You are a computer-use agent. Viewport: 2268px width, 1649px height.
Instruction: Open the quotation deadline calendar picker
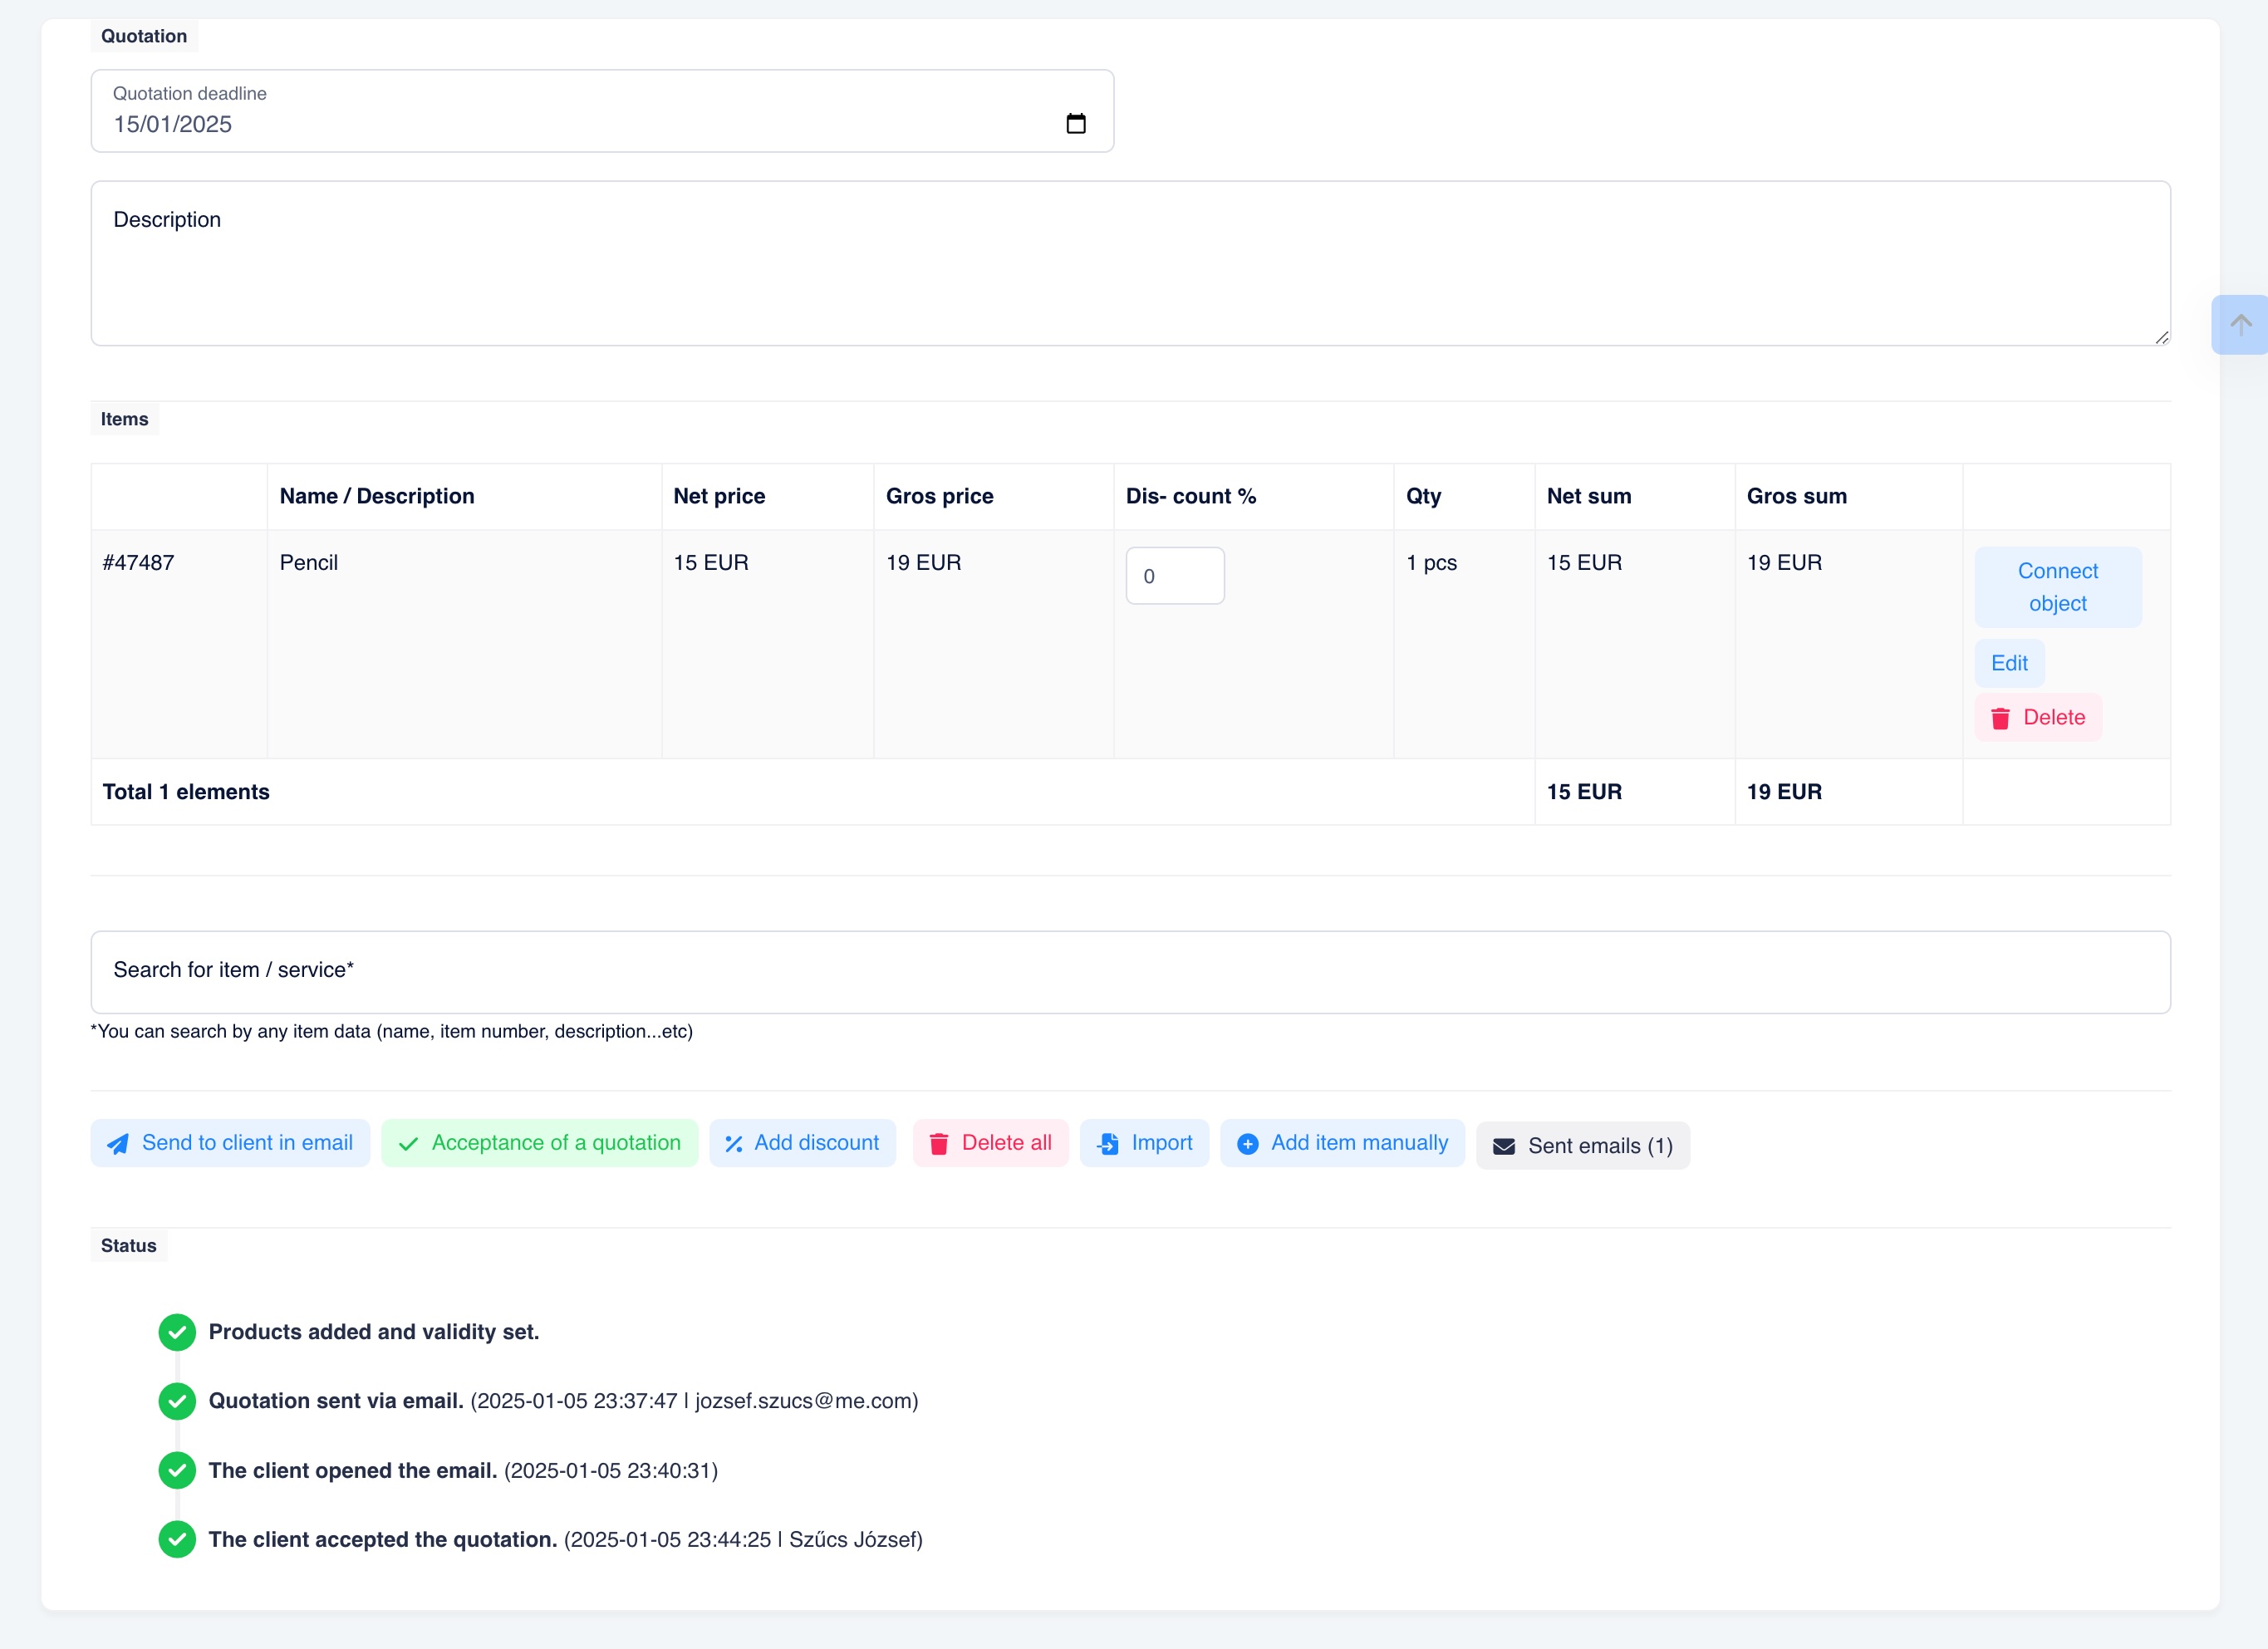(x=1075, y=124)
